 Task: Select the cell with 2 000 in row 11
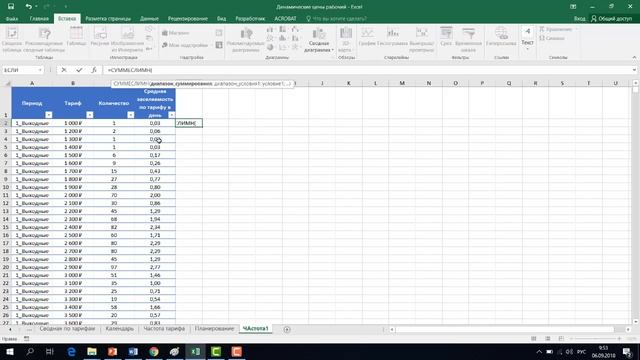point(73,195)
